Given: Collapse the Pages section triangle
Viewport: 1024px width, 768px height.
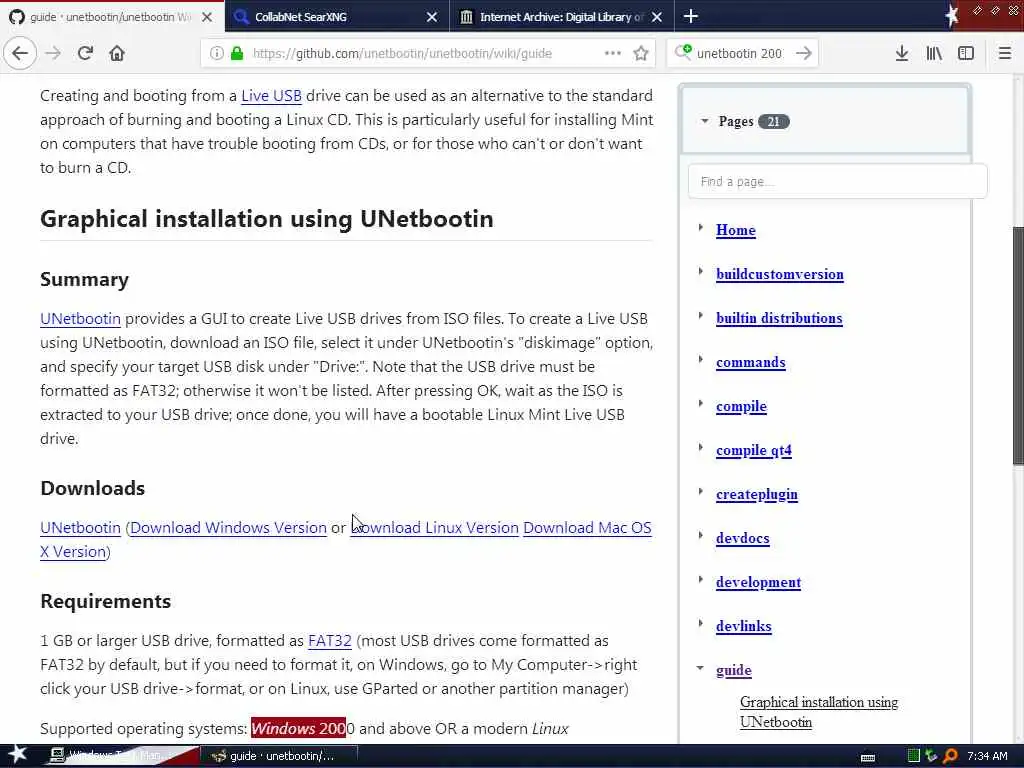Looking at the screenshot, I should tap(705, 121).
